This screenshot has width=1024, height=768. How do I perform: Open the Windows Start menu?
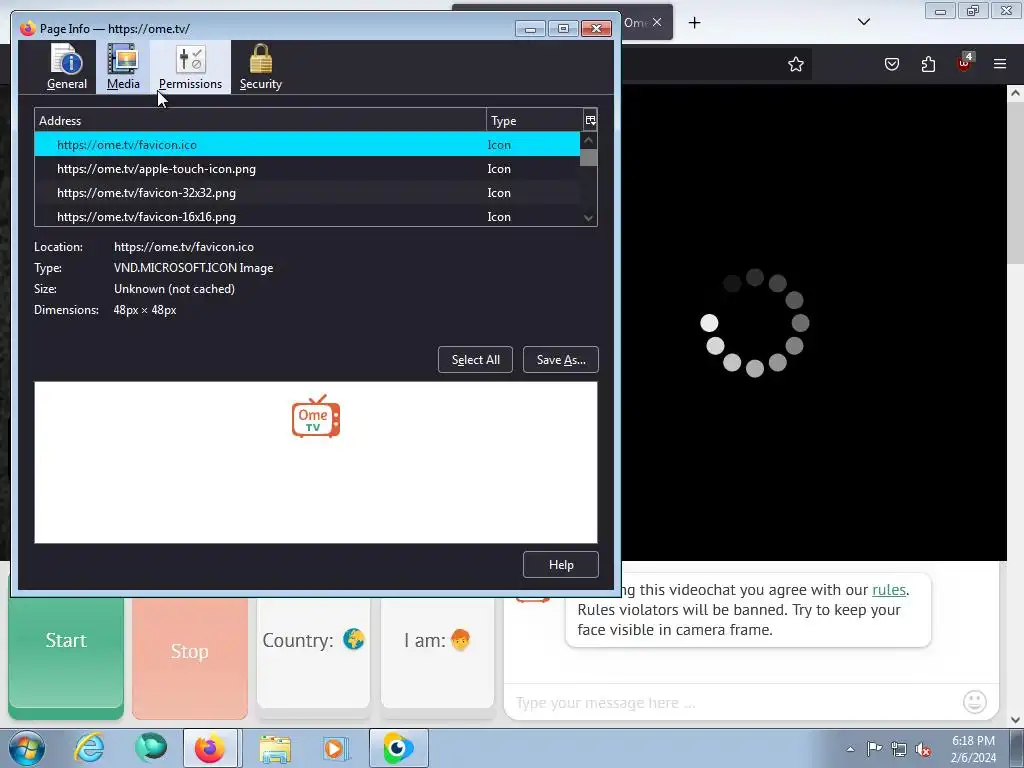coord(27,748)
